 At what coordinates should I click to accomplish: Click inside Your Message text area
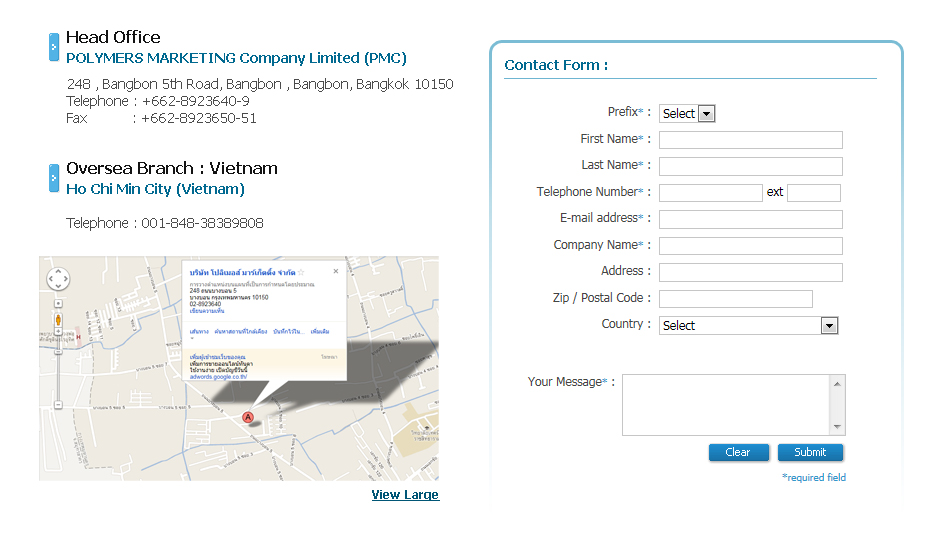[727, 405]
